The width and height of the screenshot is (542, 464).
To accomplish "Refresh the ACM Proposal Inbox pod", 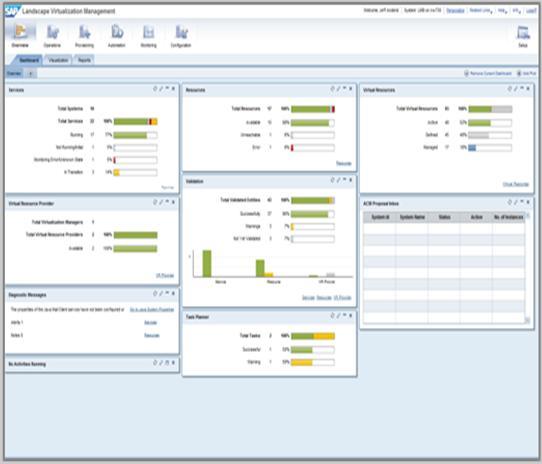I will (x=510, y=202).
